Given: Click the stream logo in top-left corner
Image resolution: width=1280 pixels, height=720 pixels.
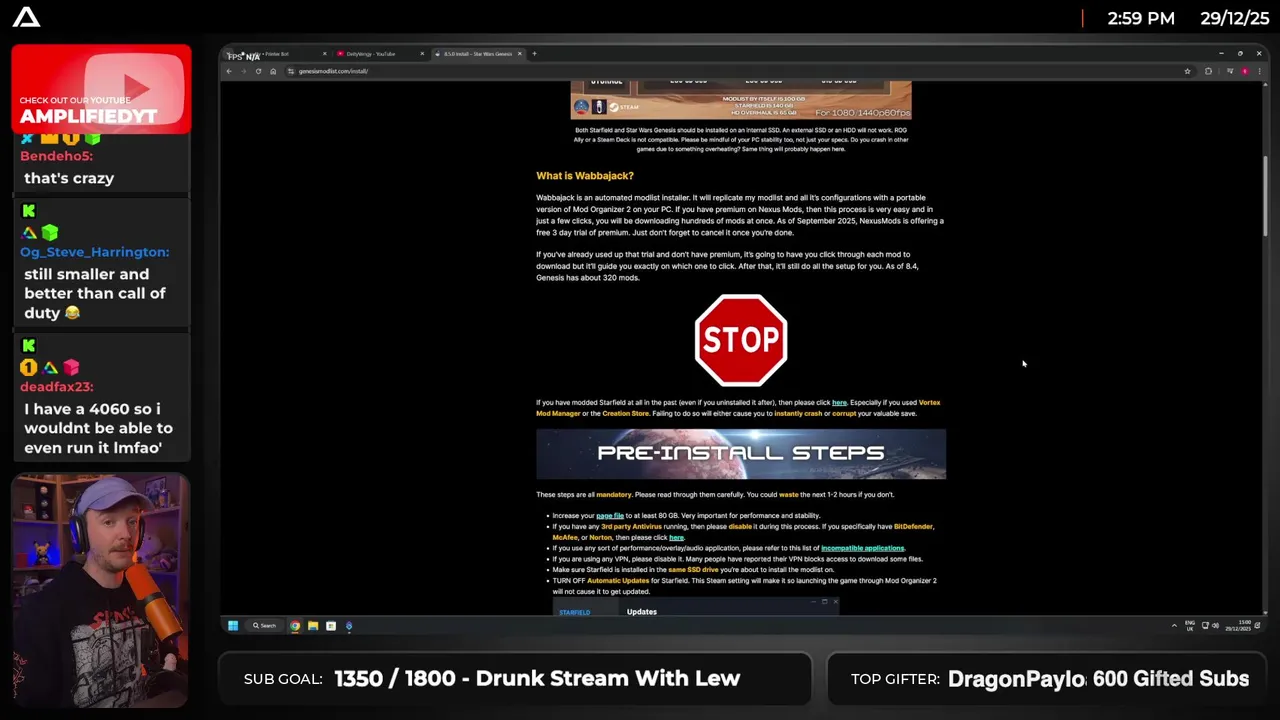Looking at the screenshot, I should point(27,17).
